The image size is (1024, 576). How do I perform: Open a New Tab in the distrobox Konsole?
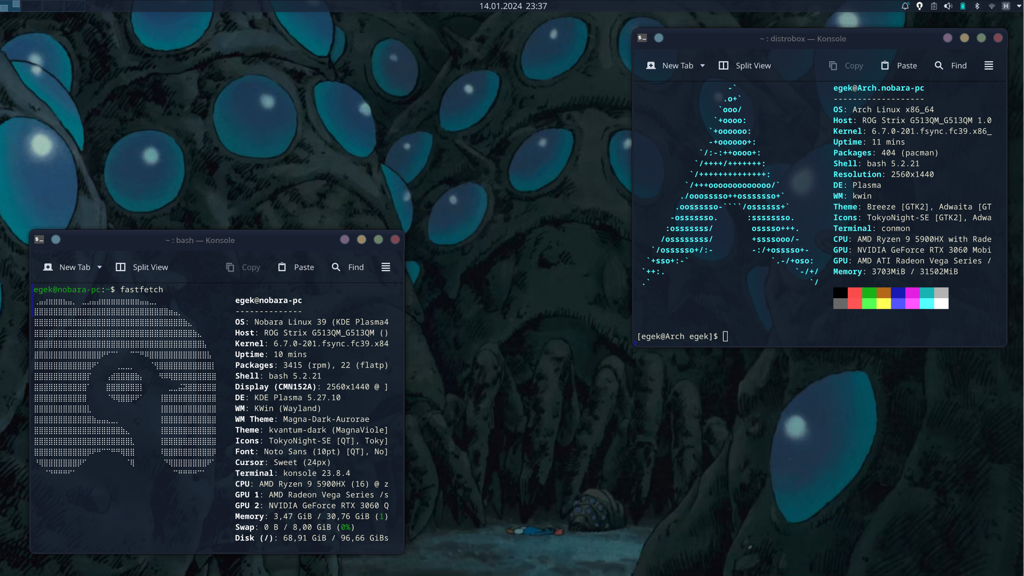[x=670, y=65]
